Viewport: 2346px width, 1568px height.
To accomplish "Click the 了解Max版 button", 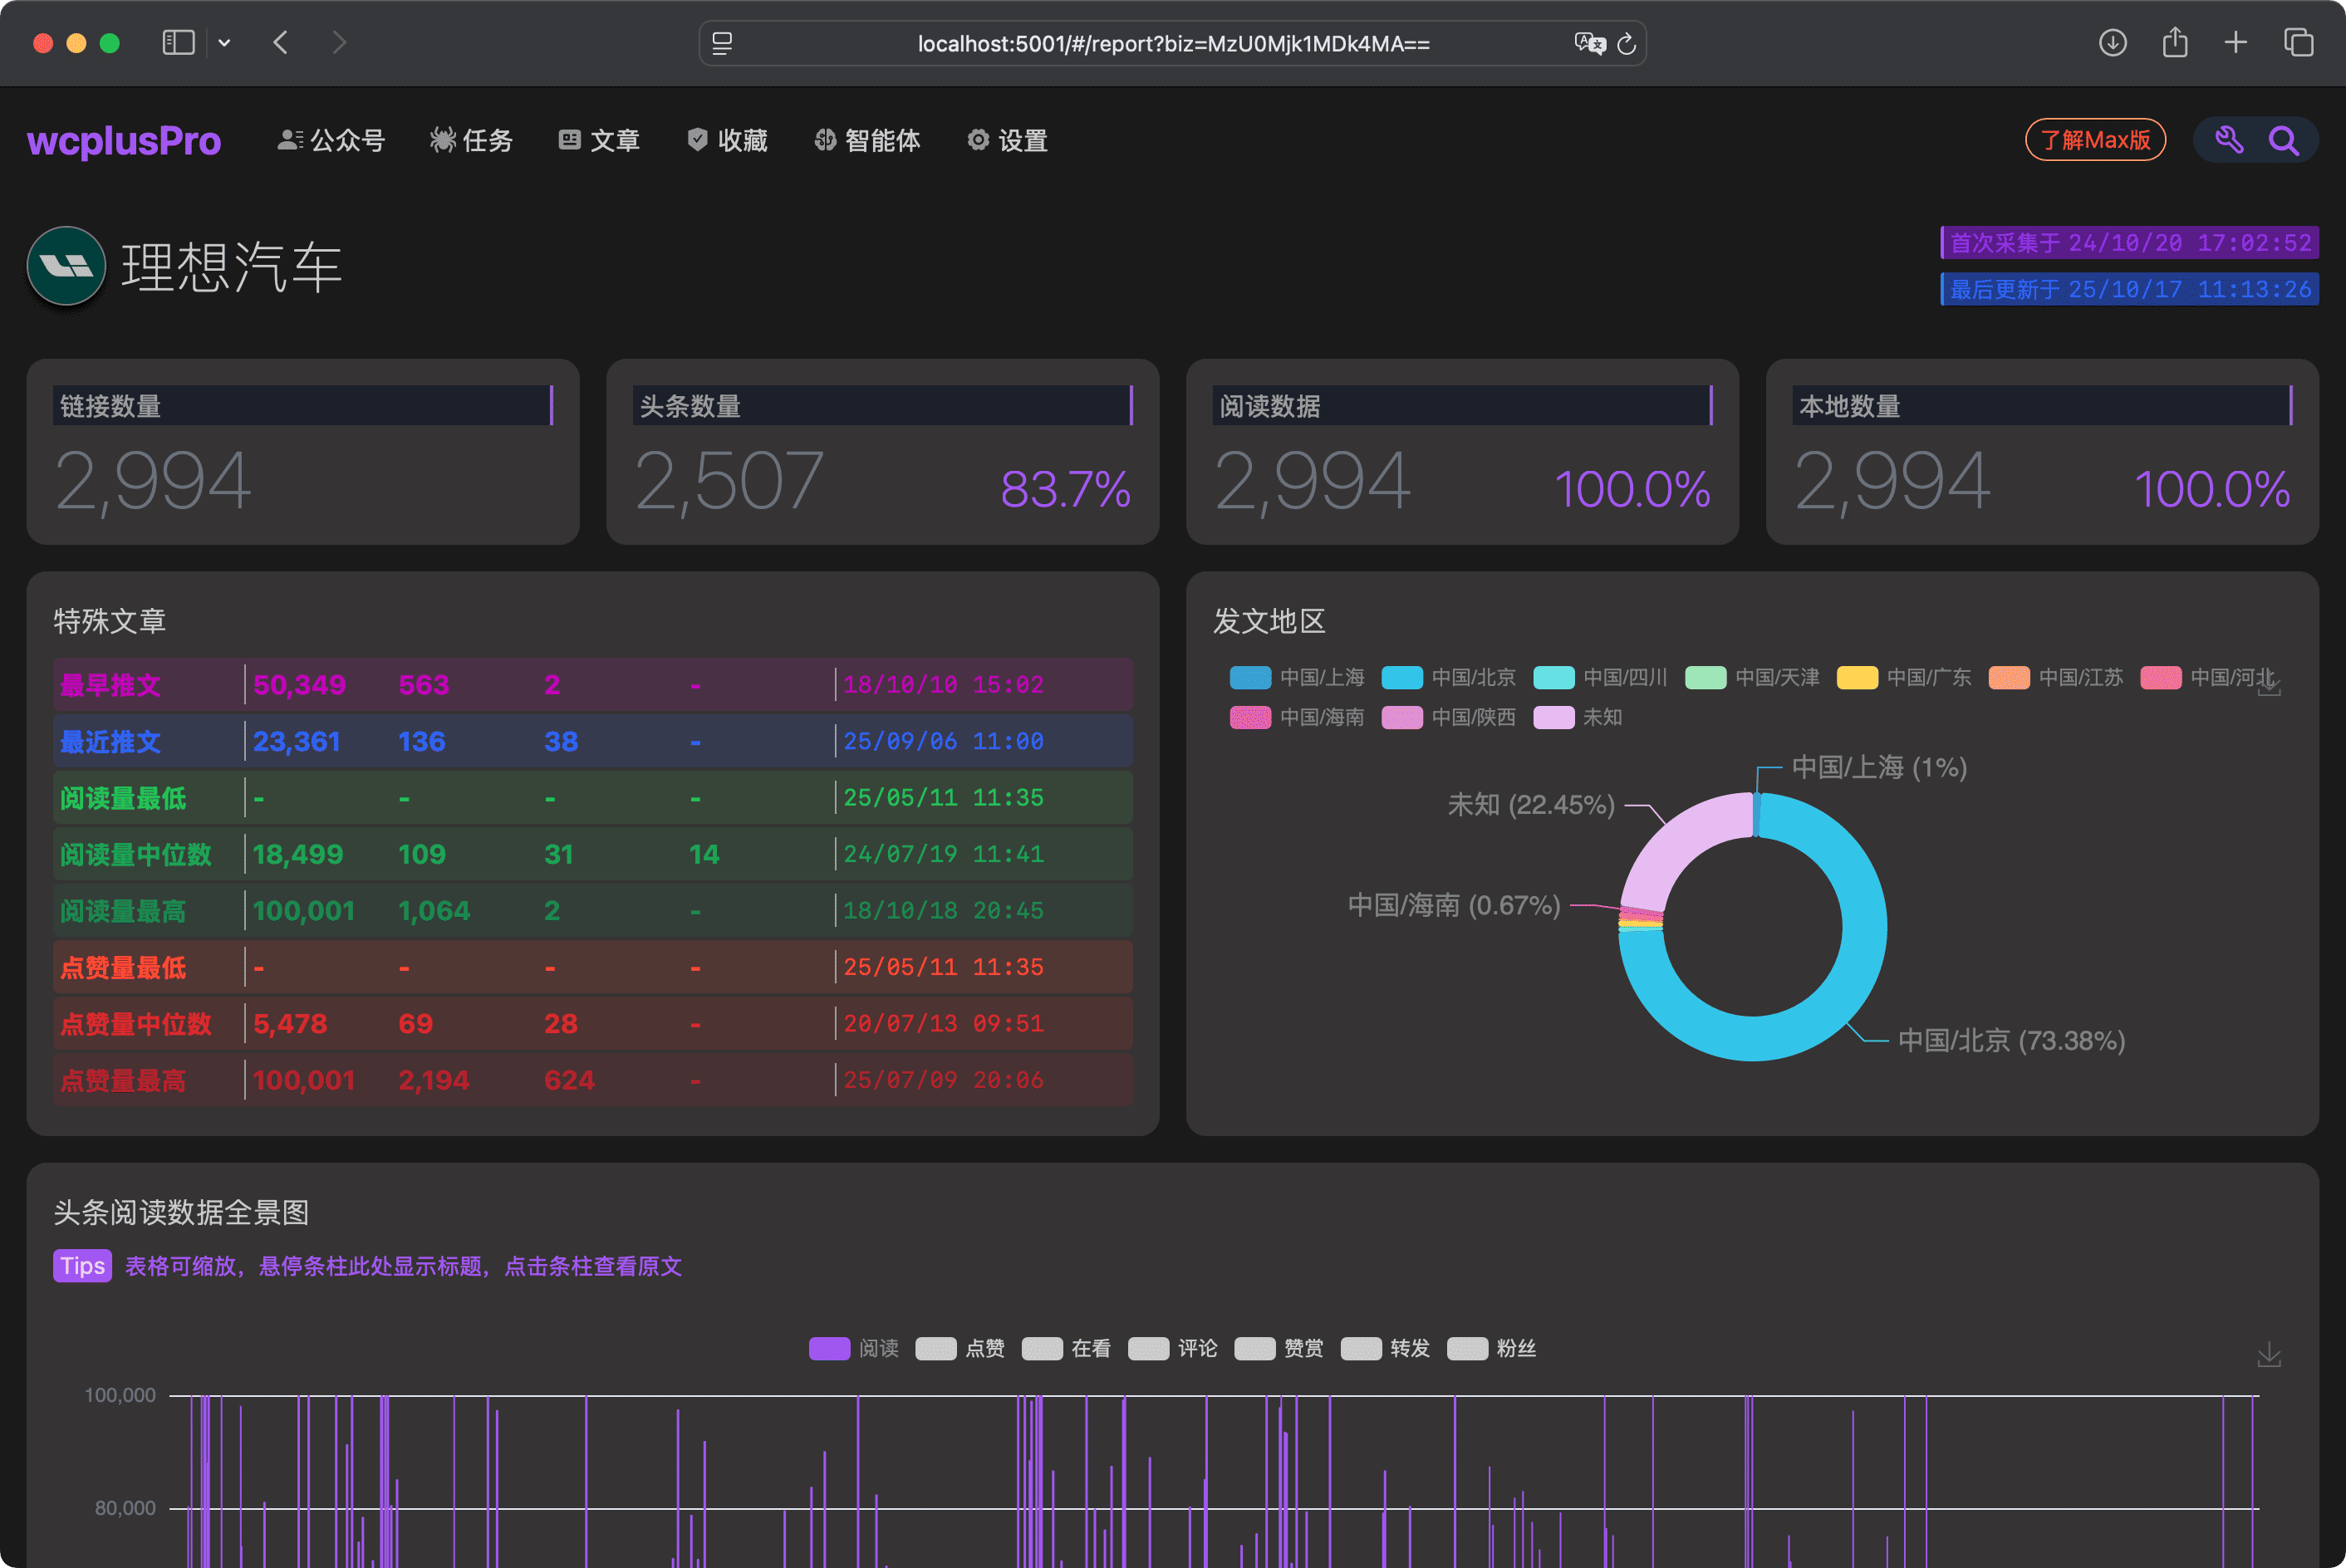I will point(2095,140).
